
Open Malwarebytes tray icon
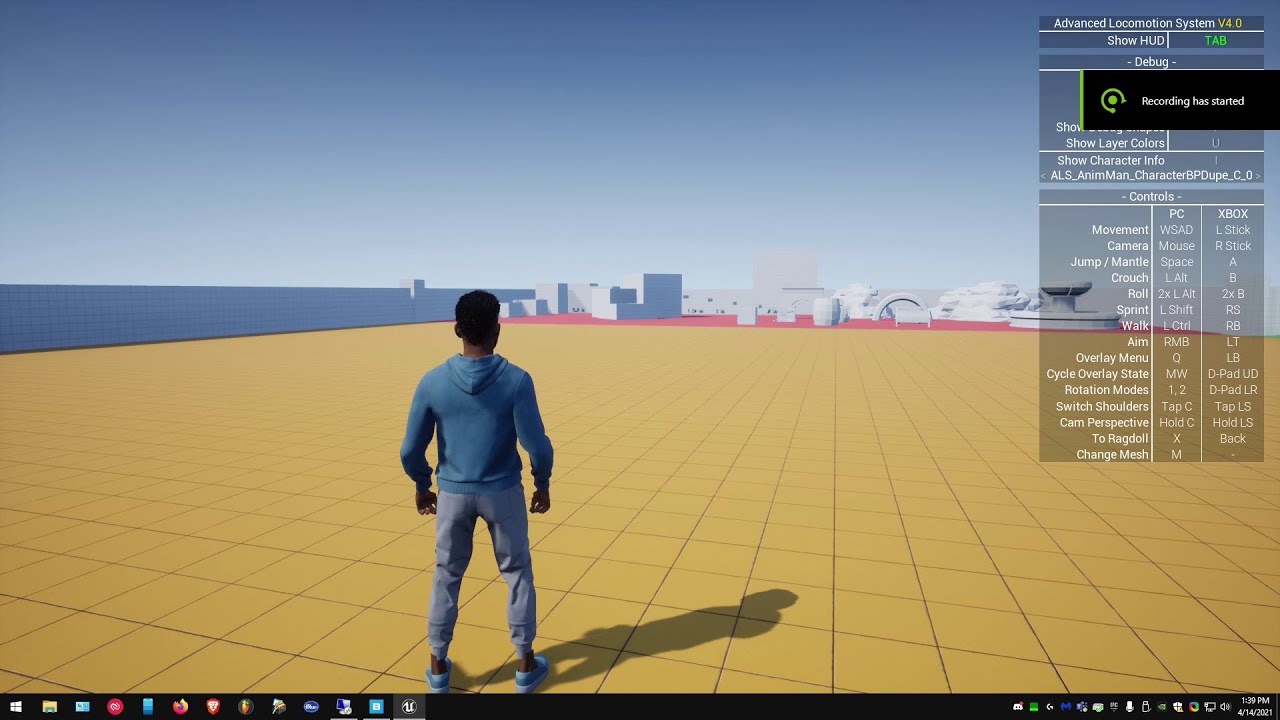tap(1066, 707)
